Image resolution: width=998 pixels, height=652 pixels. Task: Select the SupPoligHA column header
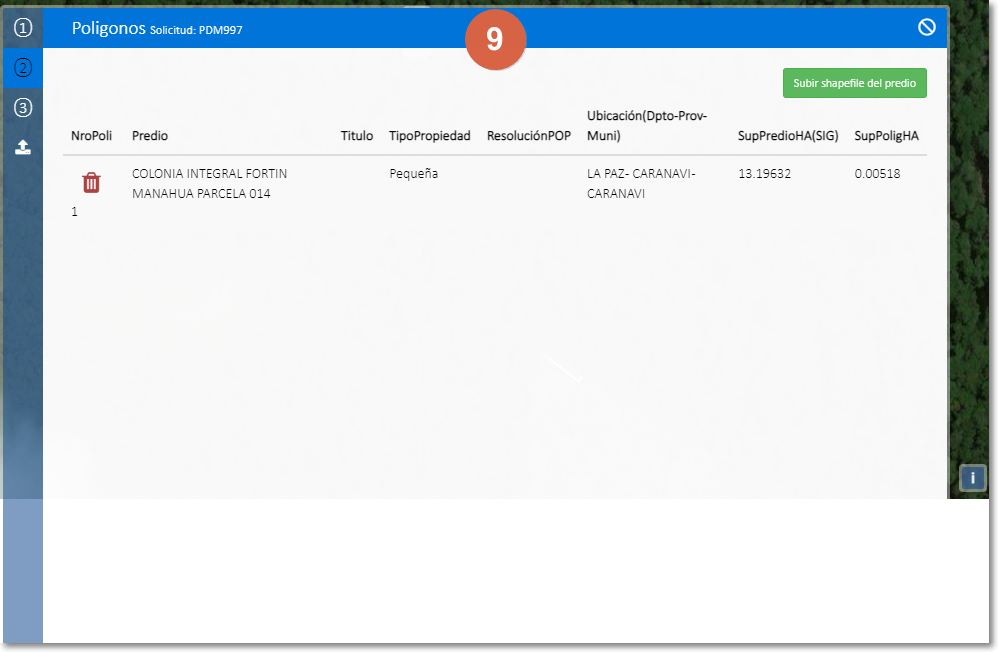886,136
